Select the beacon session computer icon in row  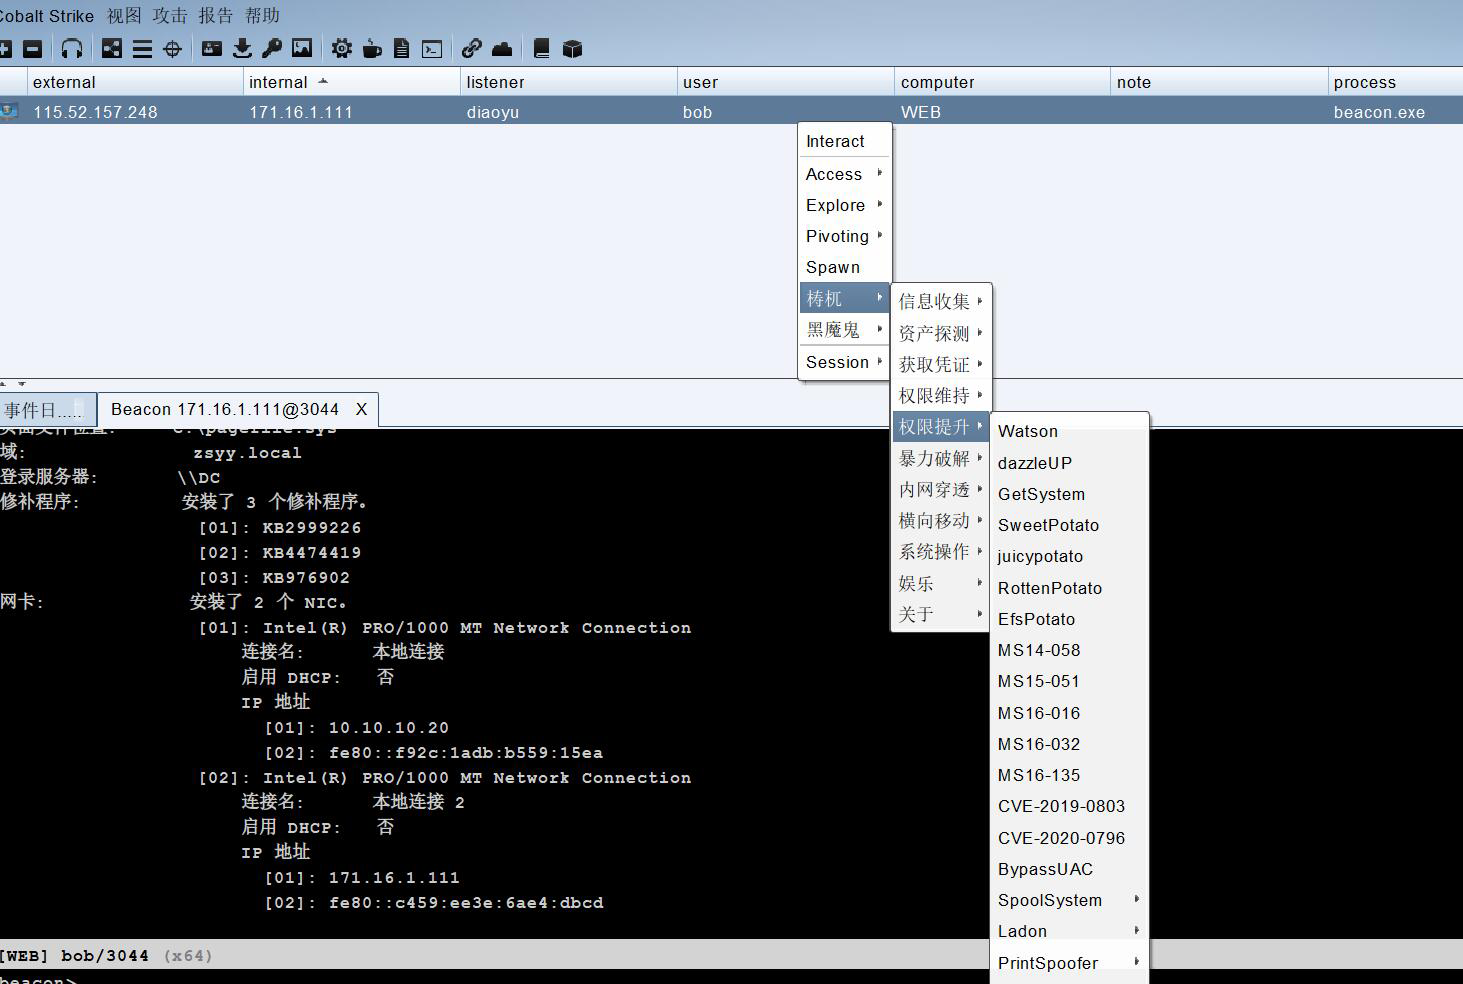(x=9, y=111)
